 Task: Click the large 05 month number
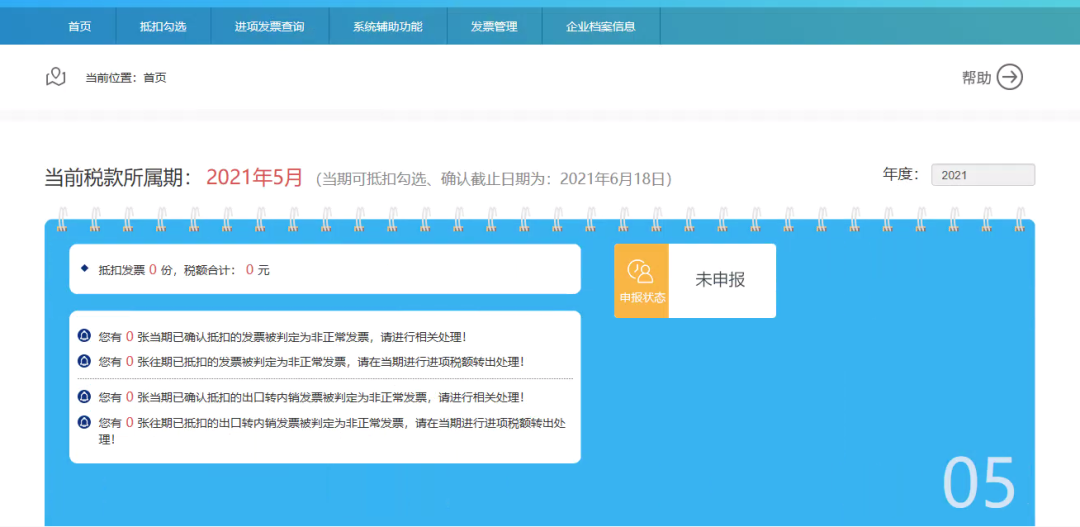pos(979,483)
